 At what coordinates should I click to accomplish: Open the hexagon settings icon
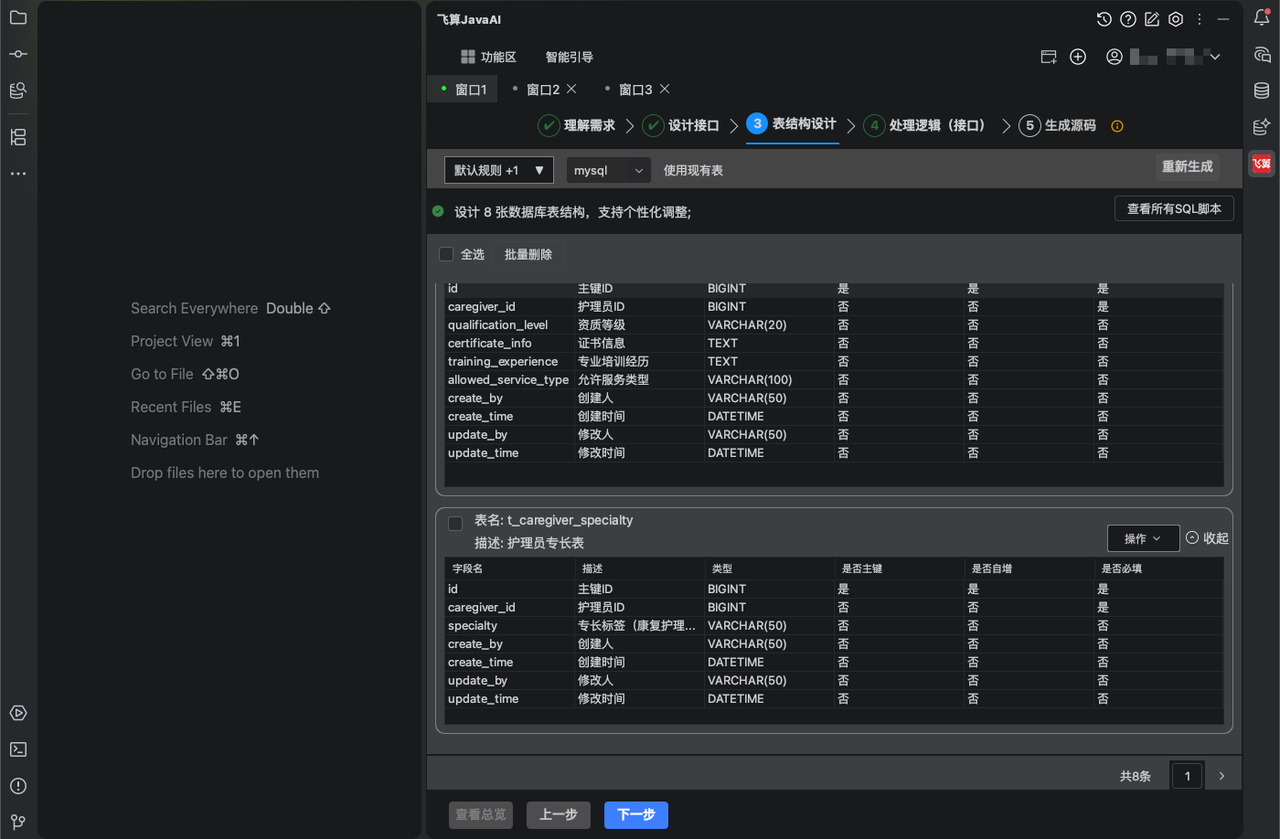point(1176,19)
